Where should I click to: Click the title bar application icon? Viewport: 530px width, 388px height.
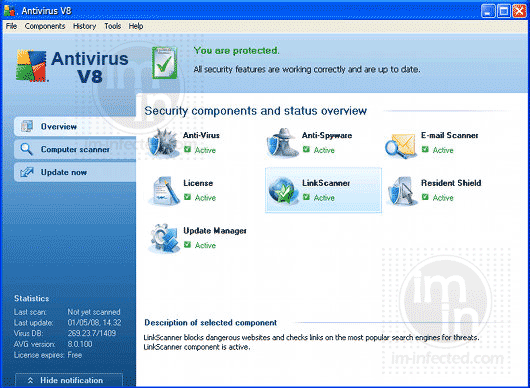[x=9, y=11]
